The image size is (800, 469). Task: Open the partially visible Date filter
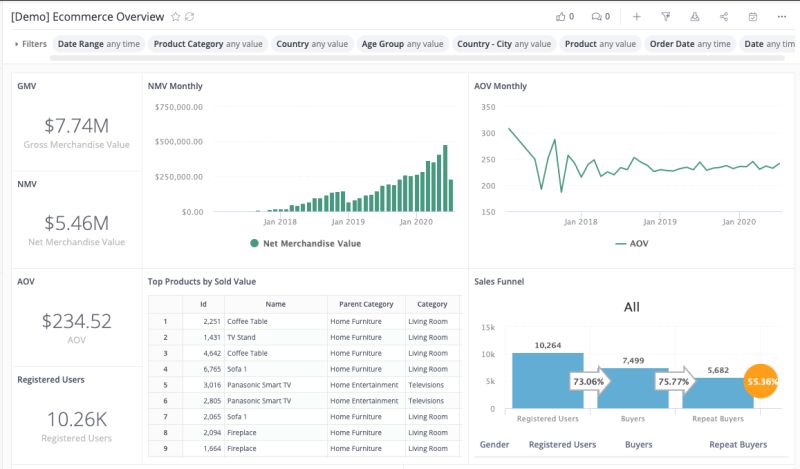[x=769, y=44]
